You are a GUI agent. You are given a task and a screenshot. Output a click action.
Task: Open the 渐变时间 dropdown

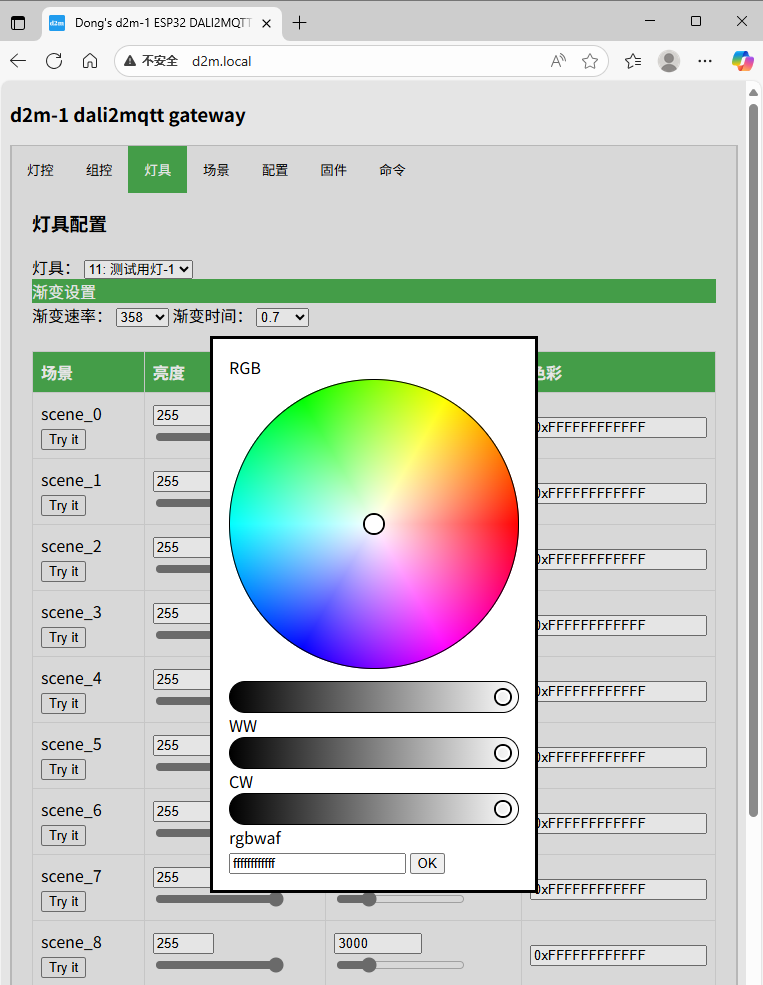pos(282,317)
